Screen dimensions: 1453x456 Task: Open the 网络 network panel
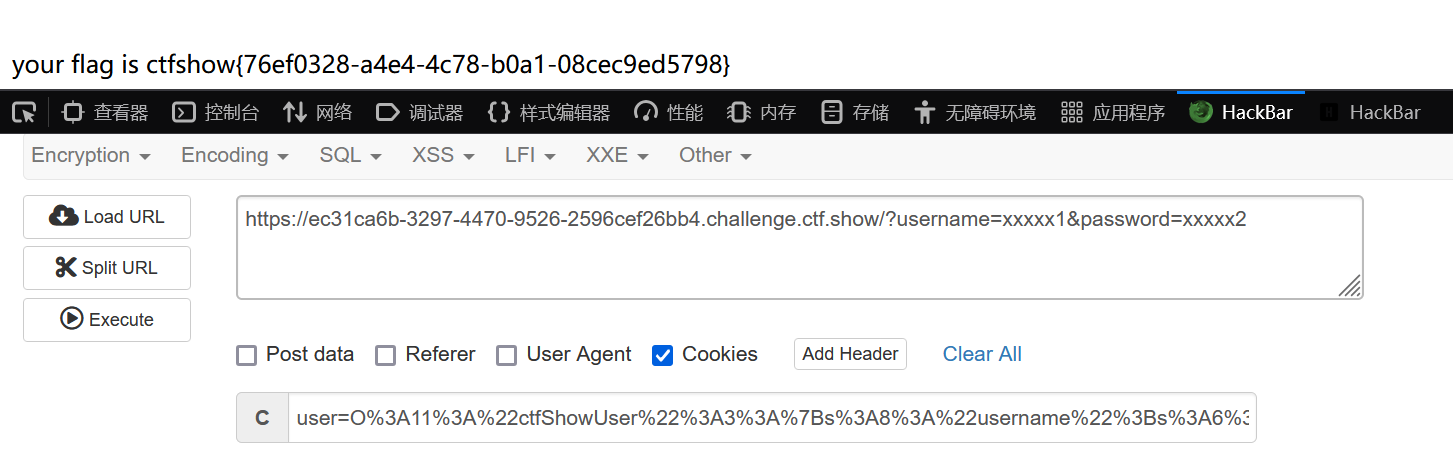point(318,113)
